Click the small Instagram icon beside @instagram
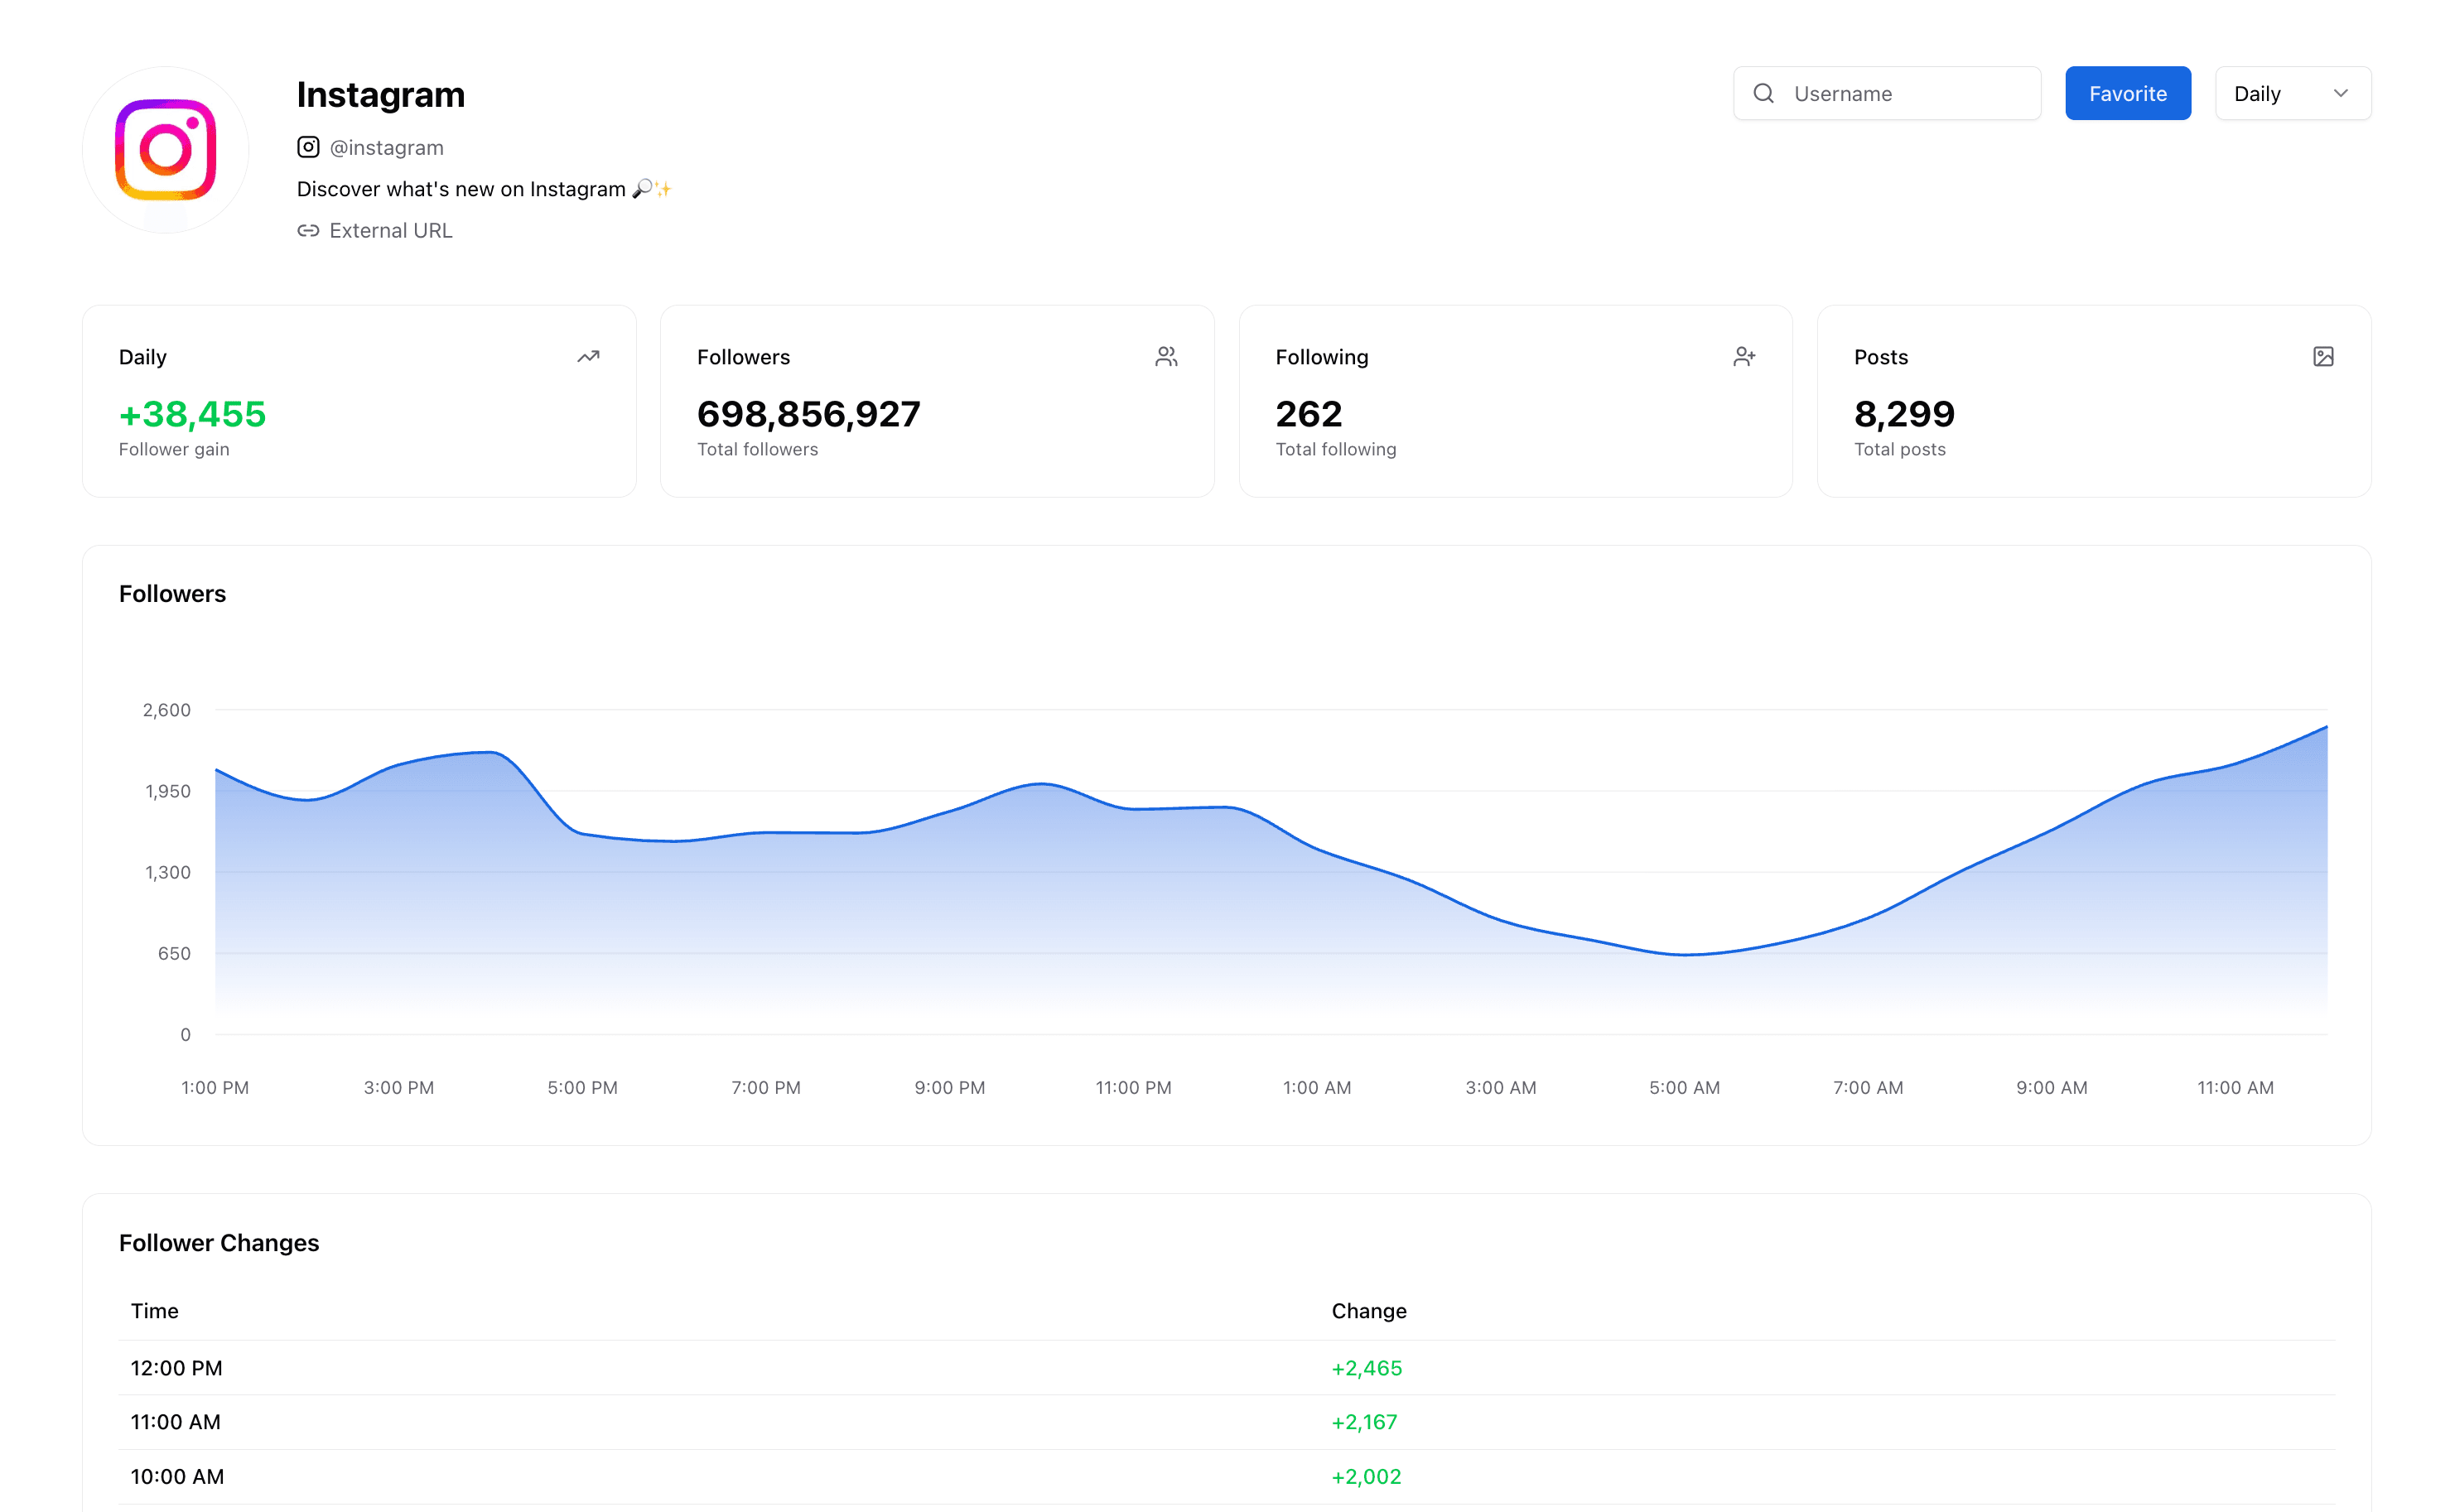2450x1512 pixels. coord(308,147)
